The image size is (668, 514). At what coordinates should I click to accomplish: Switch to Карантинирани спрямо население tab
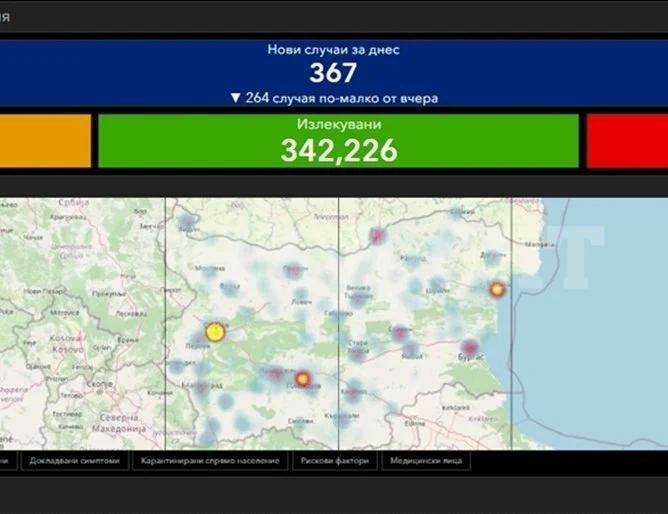(x=210, y=461)
